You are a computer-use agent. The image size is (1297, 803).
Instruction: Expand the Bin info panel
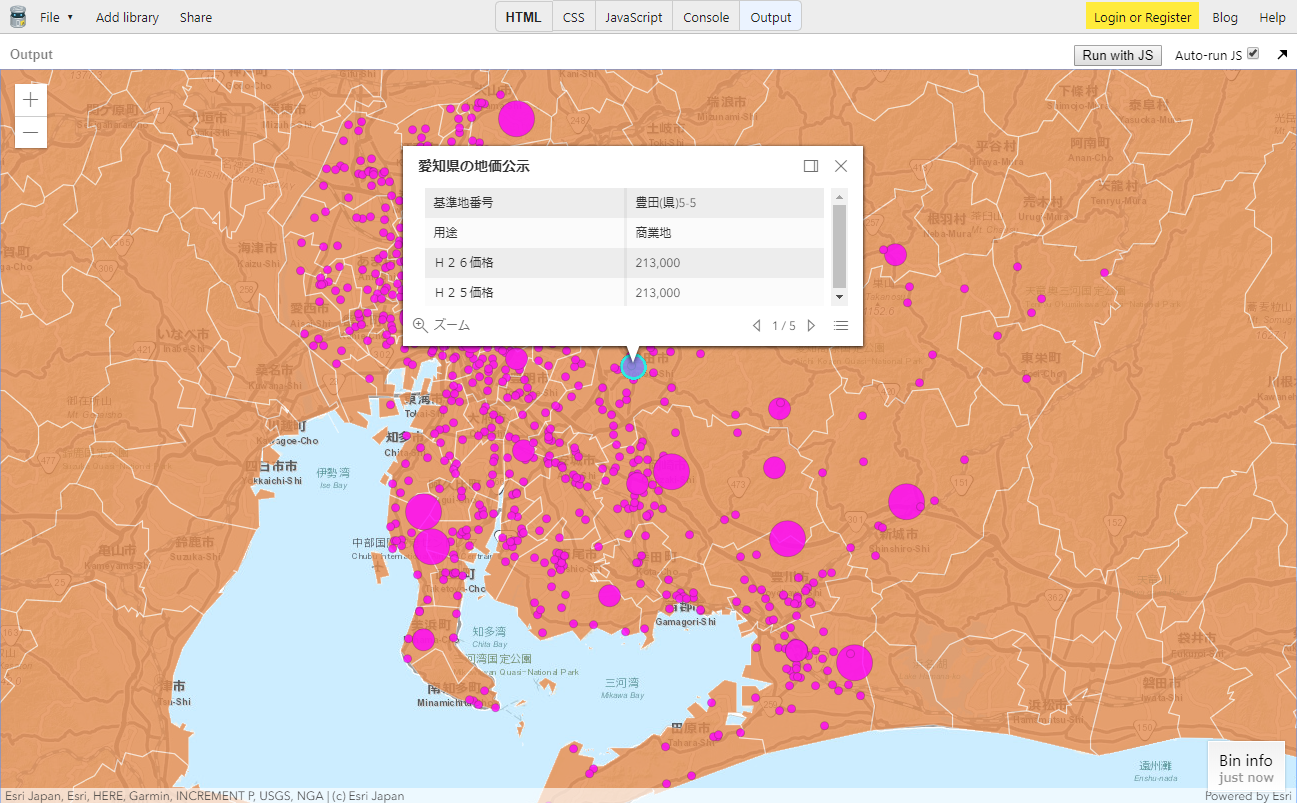tap(1246, 767)
